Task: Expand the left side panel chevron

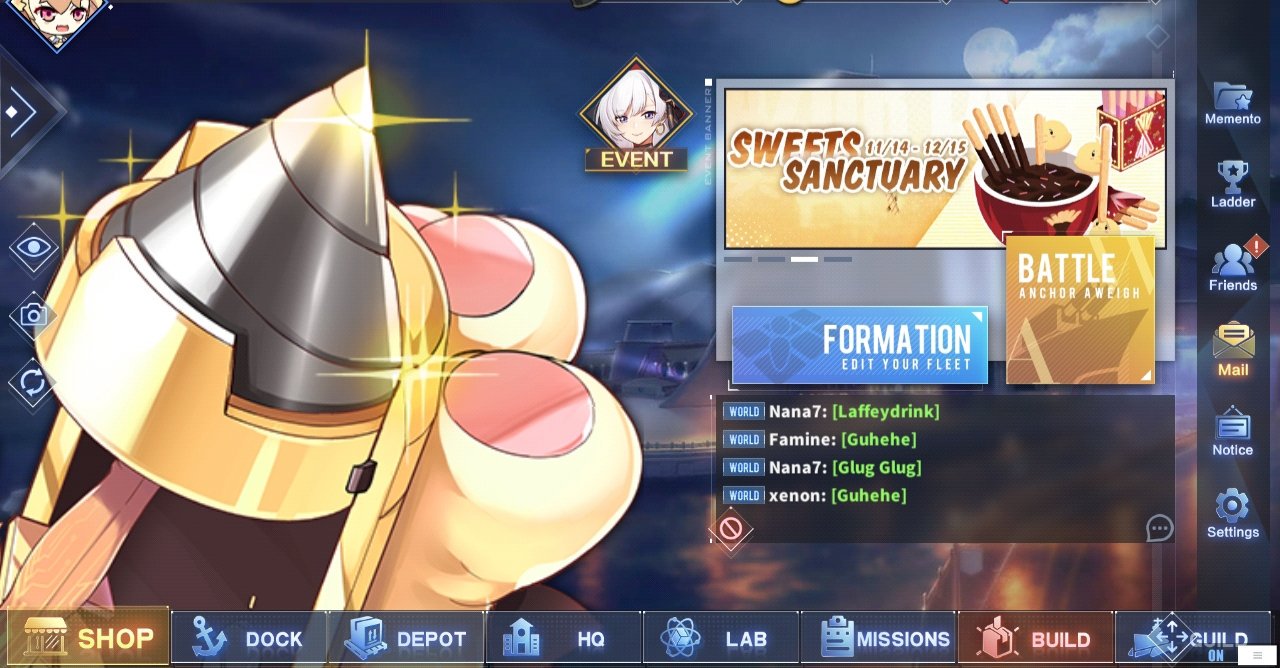Action: coord(22,112)
